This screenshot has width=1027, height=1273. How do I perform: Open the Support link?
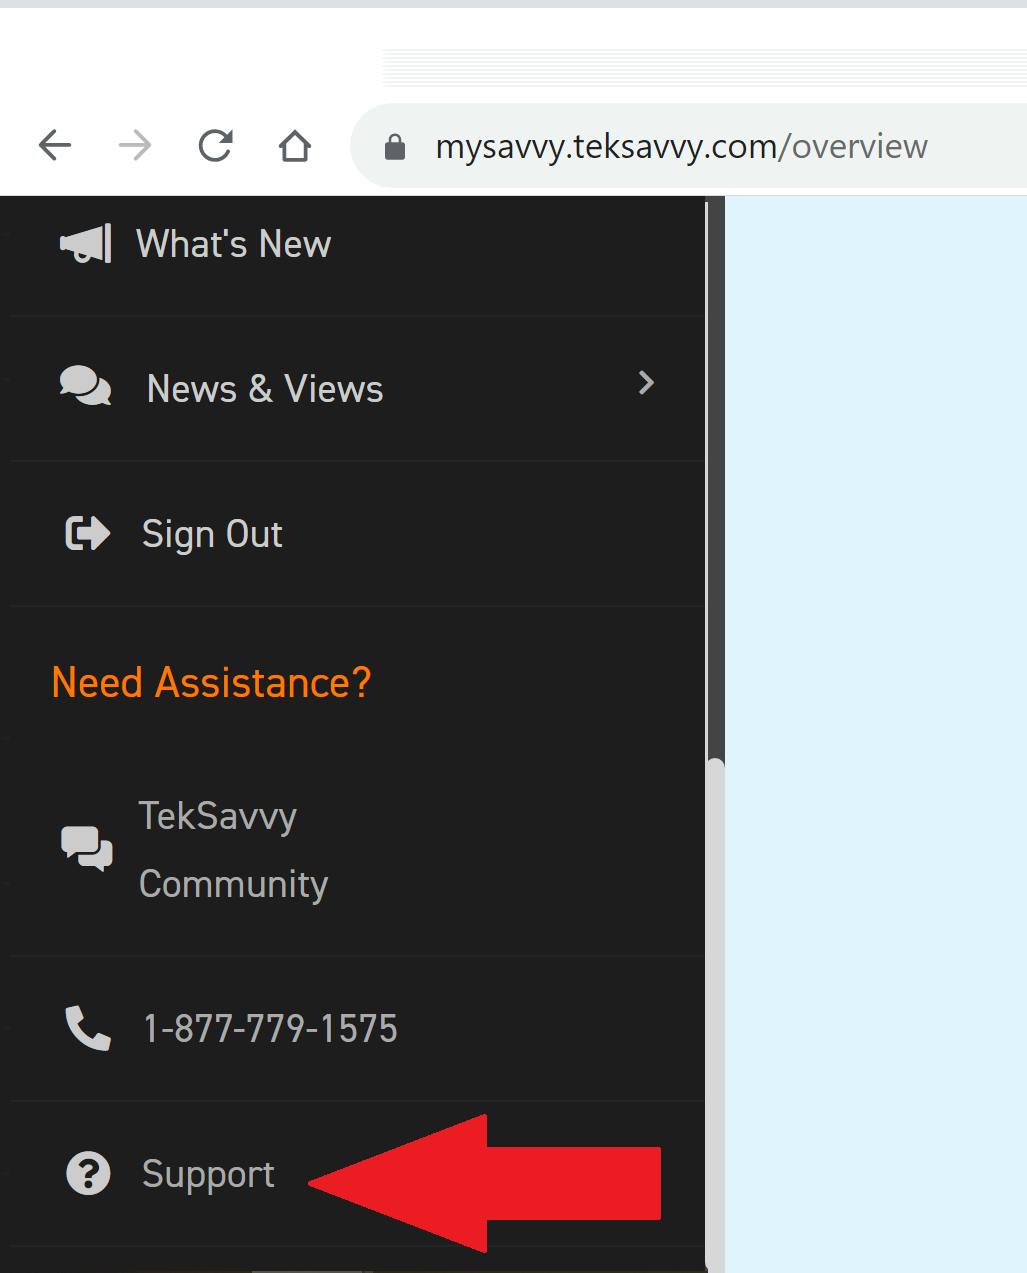click(x=208, y=1174)
